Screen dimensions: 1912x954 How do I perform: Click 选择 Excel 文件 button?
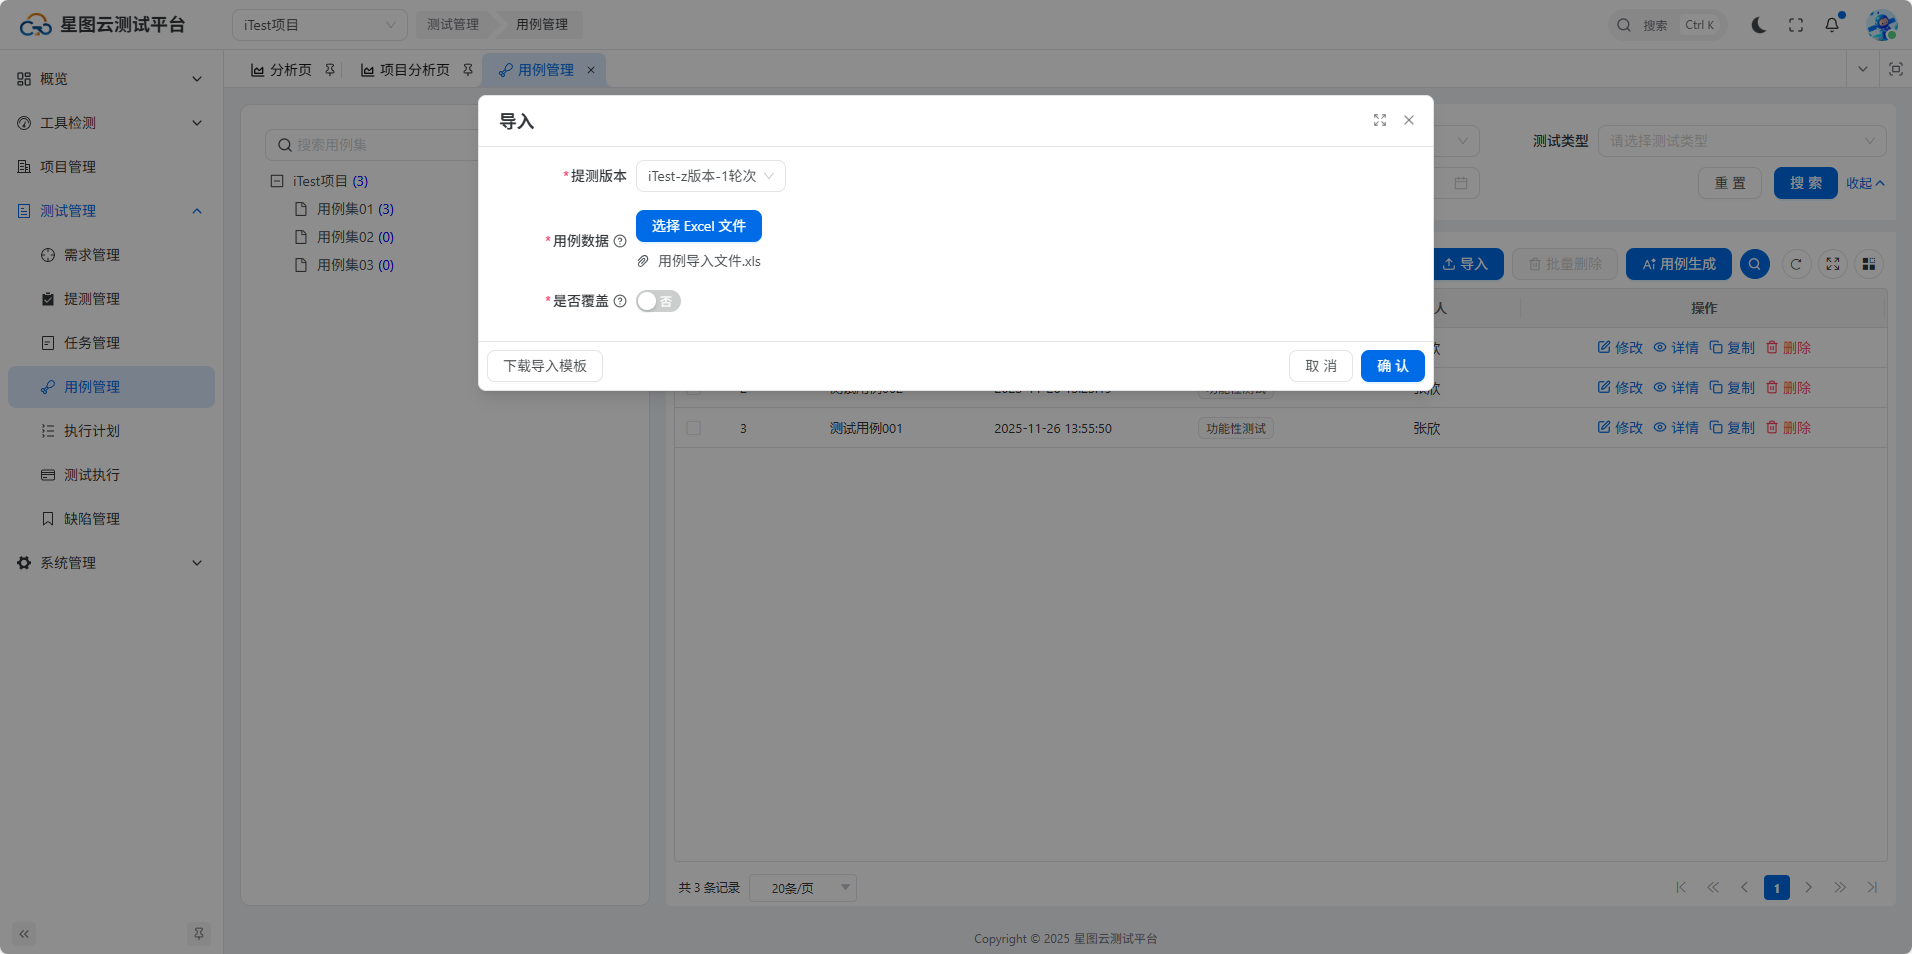698,226
